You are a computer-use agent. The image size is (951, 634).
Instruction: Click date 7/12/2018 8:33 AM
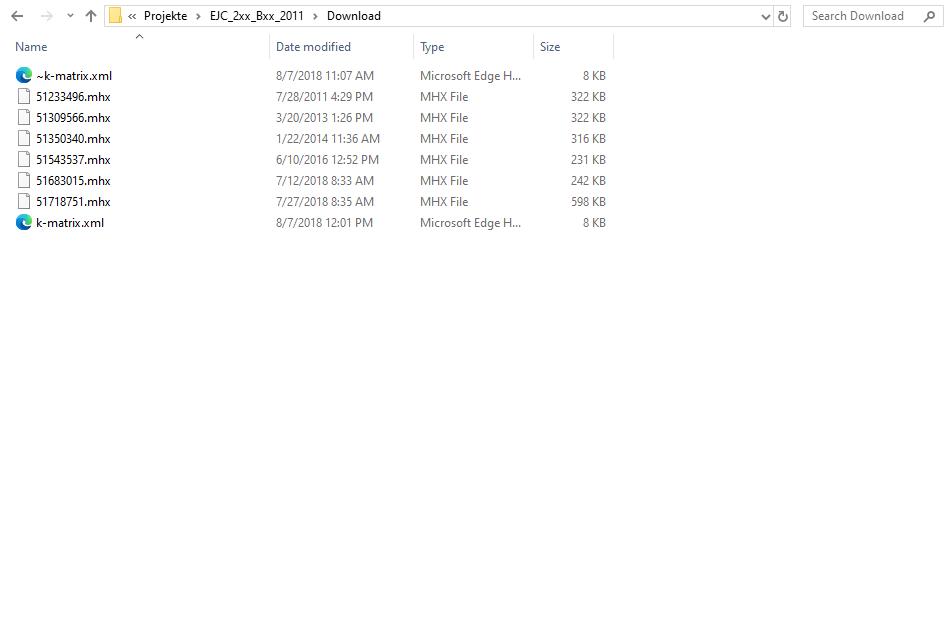coord(325,181)
